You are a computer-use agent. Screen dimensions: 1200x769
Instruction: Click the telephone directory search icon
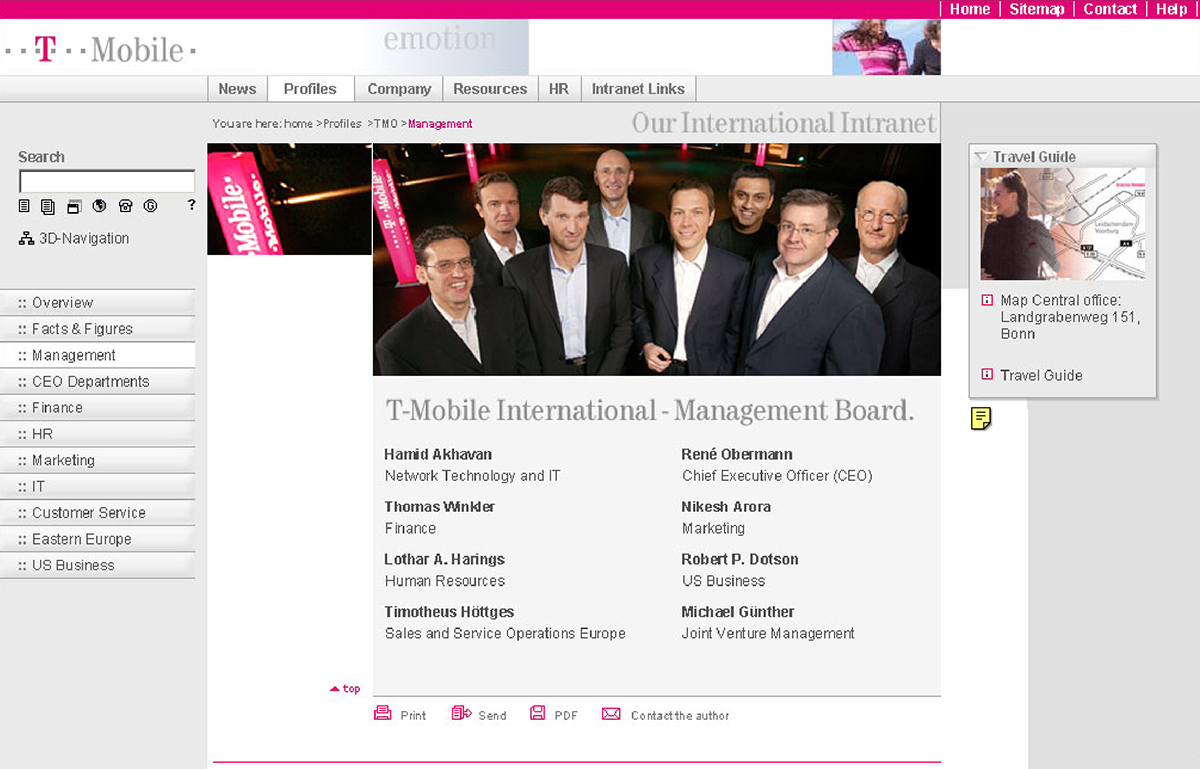tap(125, 206)
